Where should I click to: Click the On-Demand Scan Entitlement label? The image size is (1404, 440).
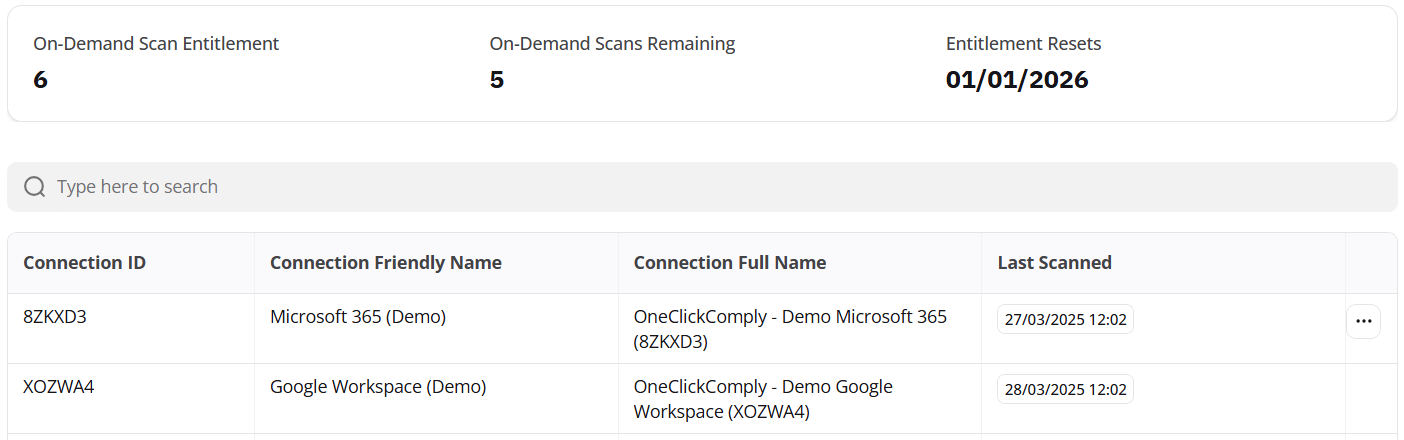156,44
